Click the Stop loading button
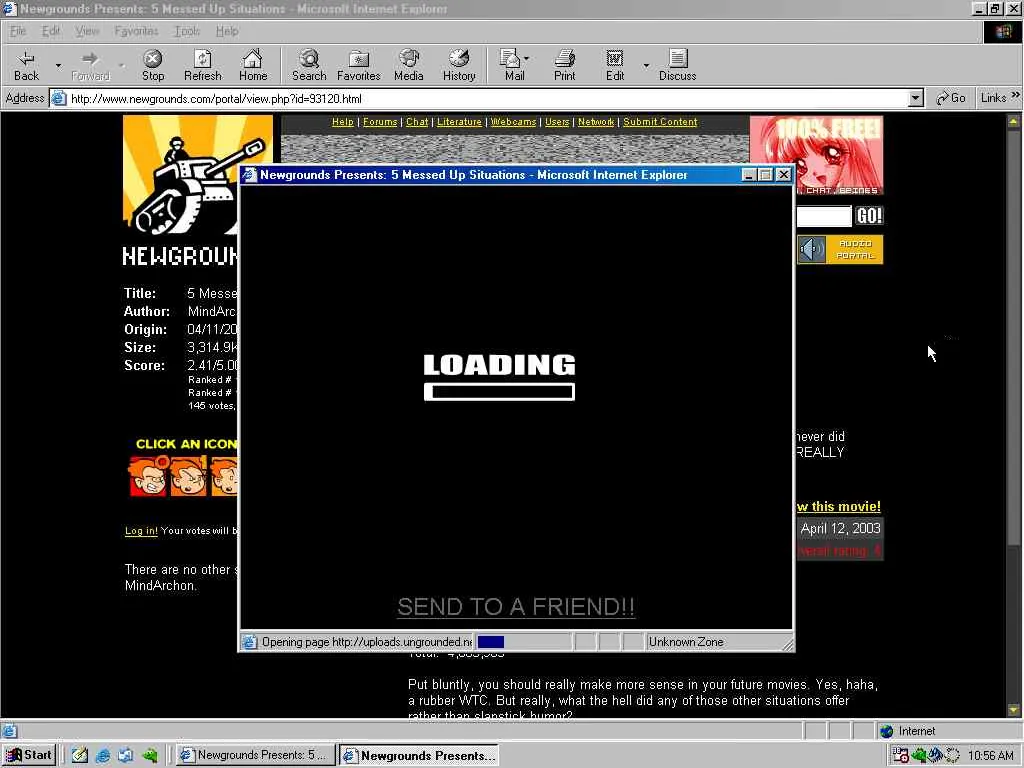This screenshot has height=768, width=1024. [153, 65]
